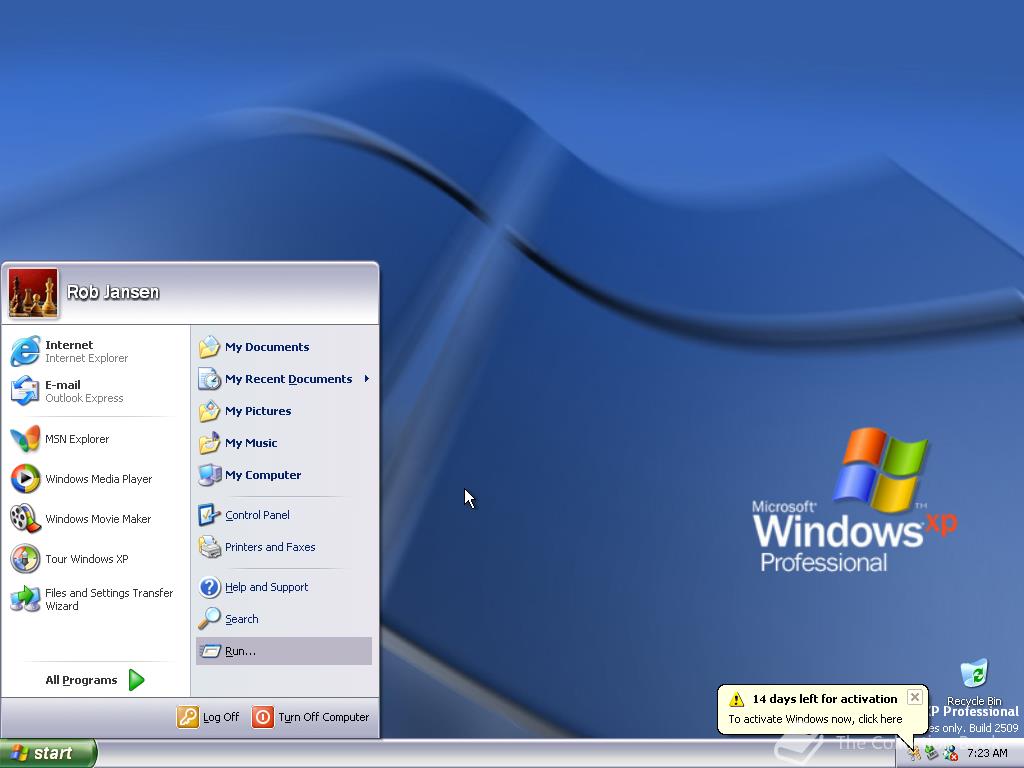Open Printers and Faxes icon
This screenshot has height=768, width=1024.
click(x=210, y=547)
